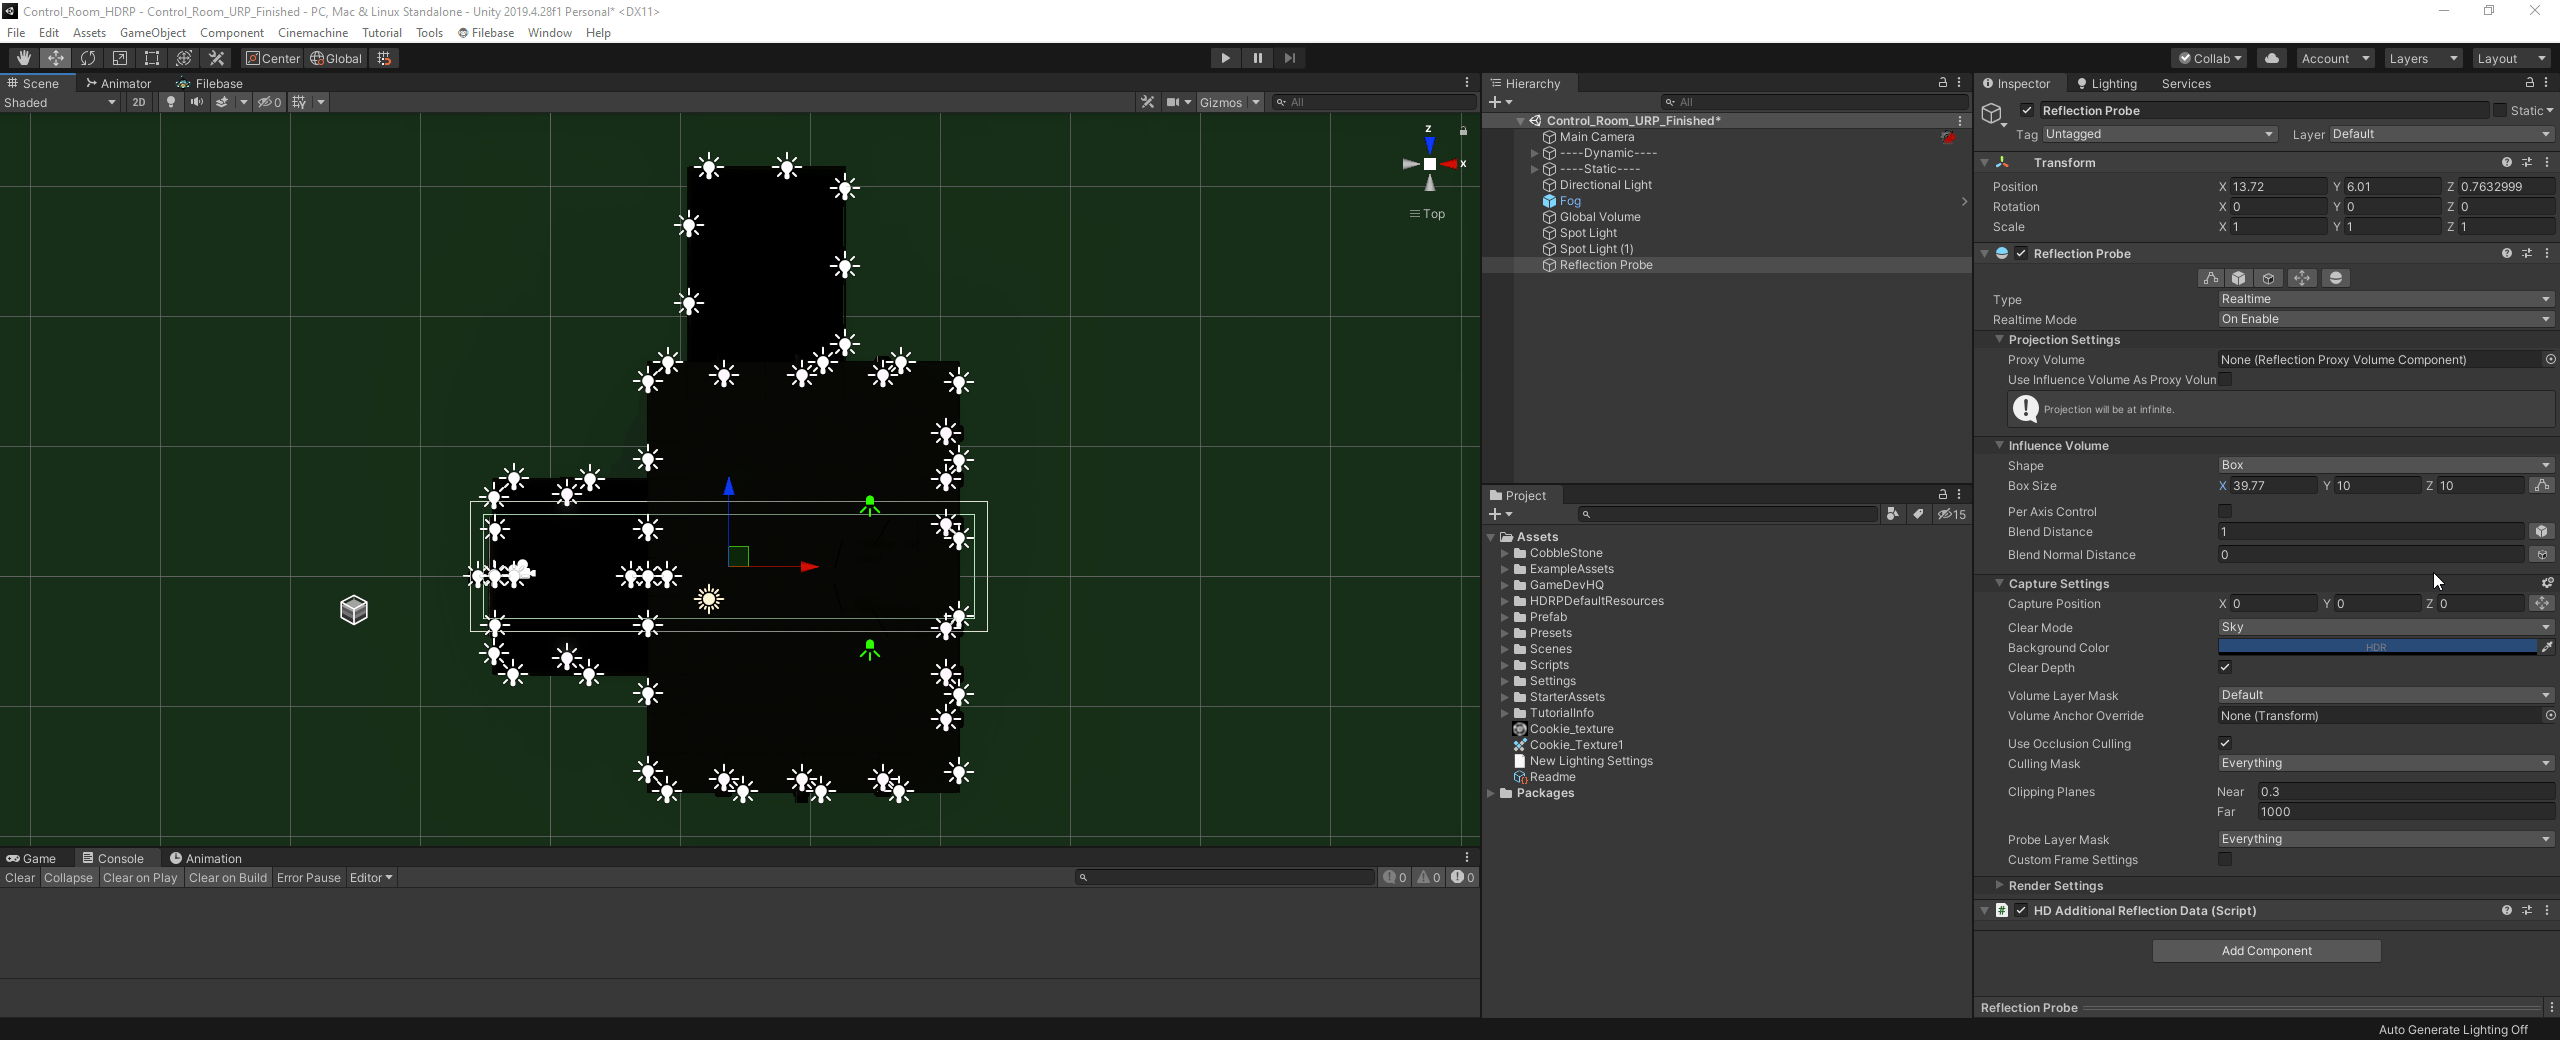
Task: Uncheck Use Occlusion Culling
Action: click(x=2226, y=743)
